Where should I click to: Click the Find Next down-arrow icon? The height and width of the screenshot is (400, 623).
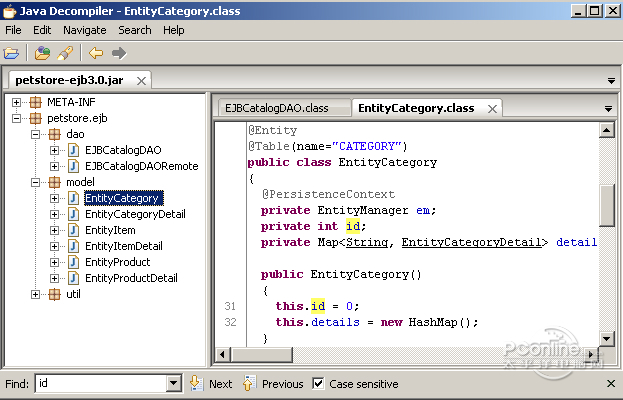196,383
